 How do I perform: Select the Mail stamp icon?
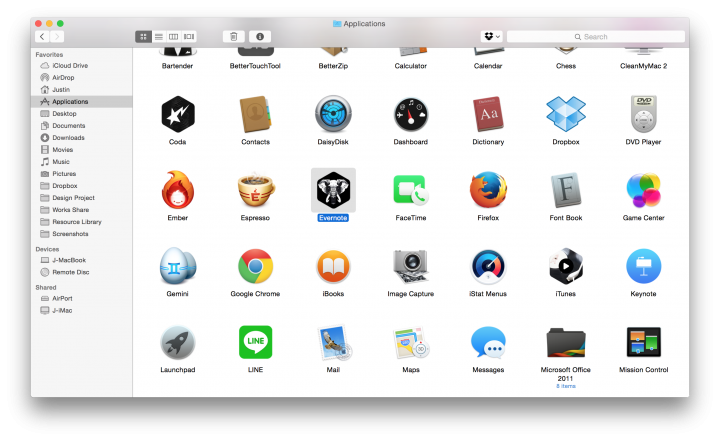tap(334, 342)
